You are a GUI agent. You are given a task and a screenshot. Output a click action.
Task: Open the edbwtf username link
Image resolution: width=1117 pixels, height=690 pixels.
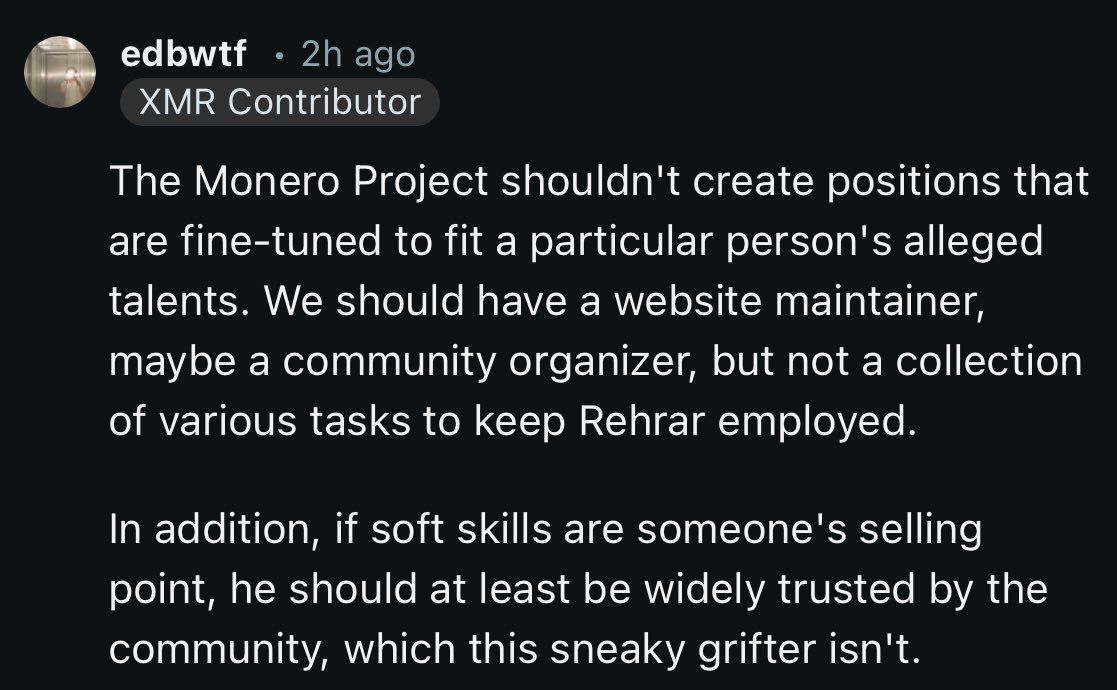tap(184, 54)
